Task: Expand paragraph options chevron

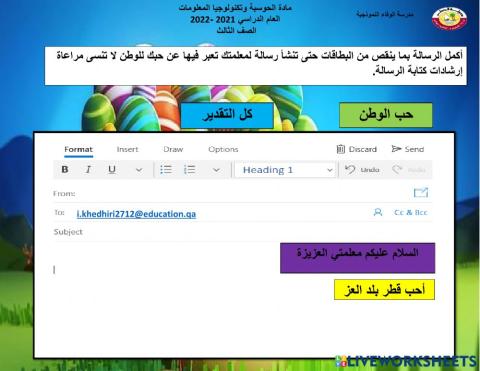Action: [216, 170]
